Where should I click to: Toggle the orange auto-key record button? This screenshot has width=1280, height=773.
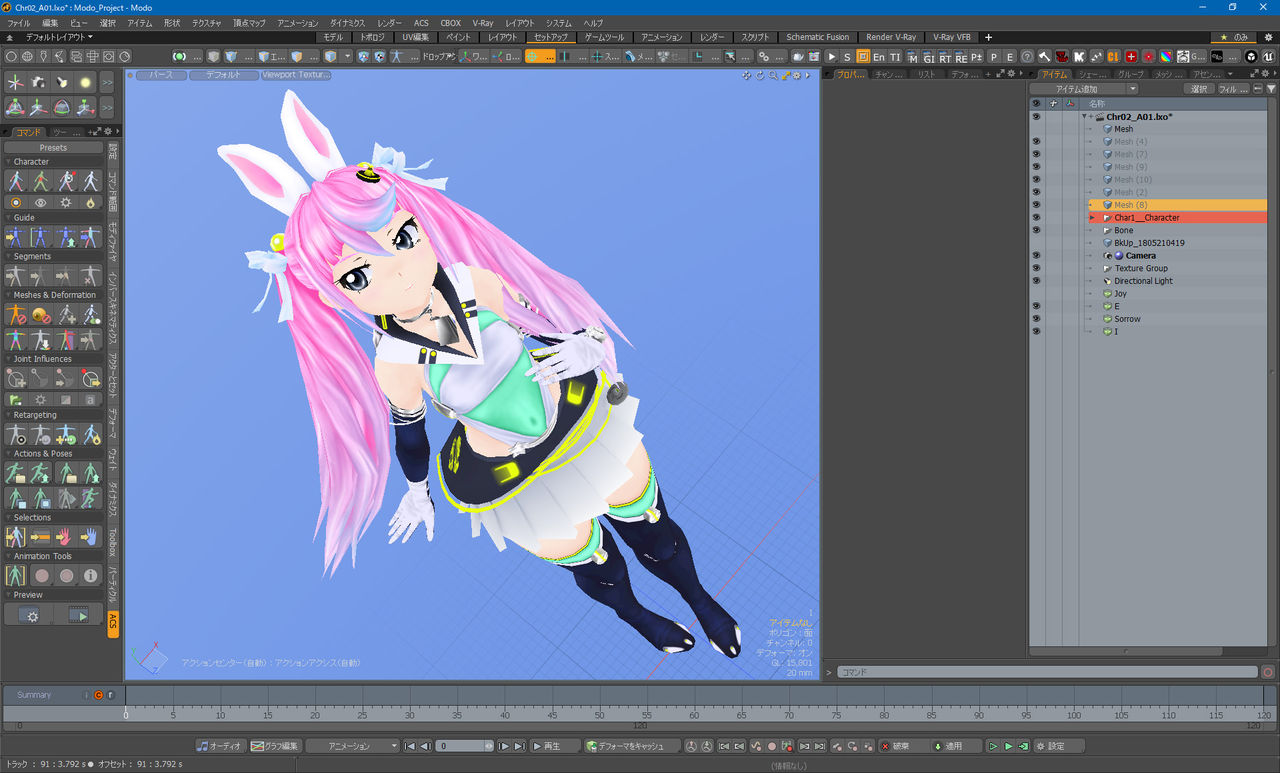click(x=98, y=694)
